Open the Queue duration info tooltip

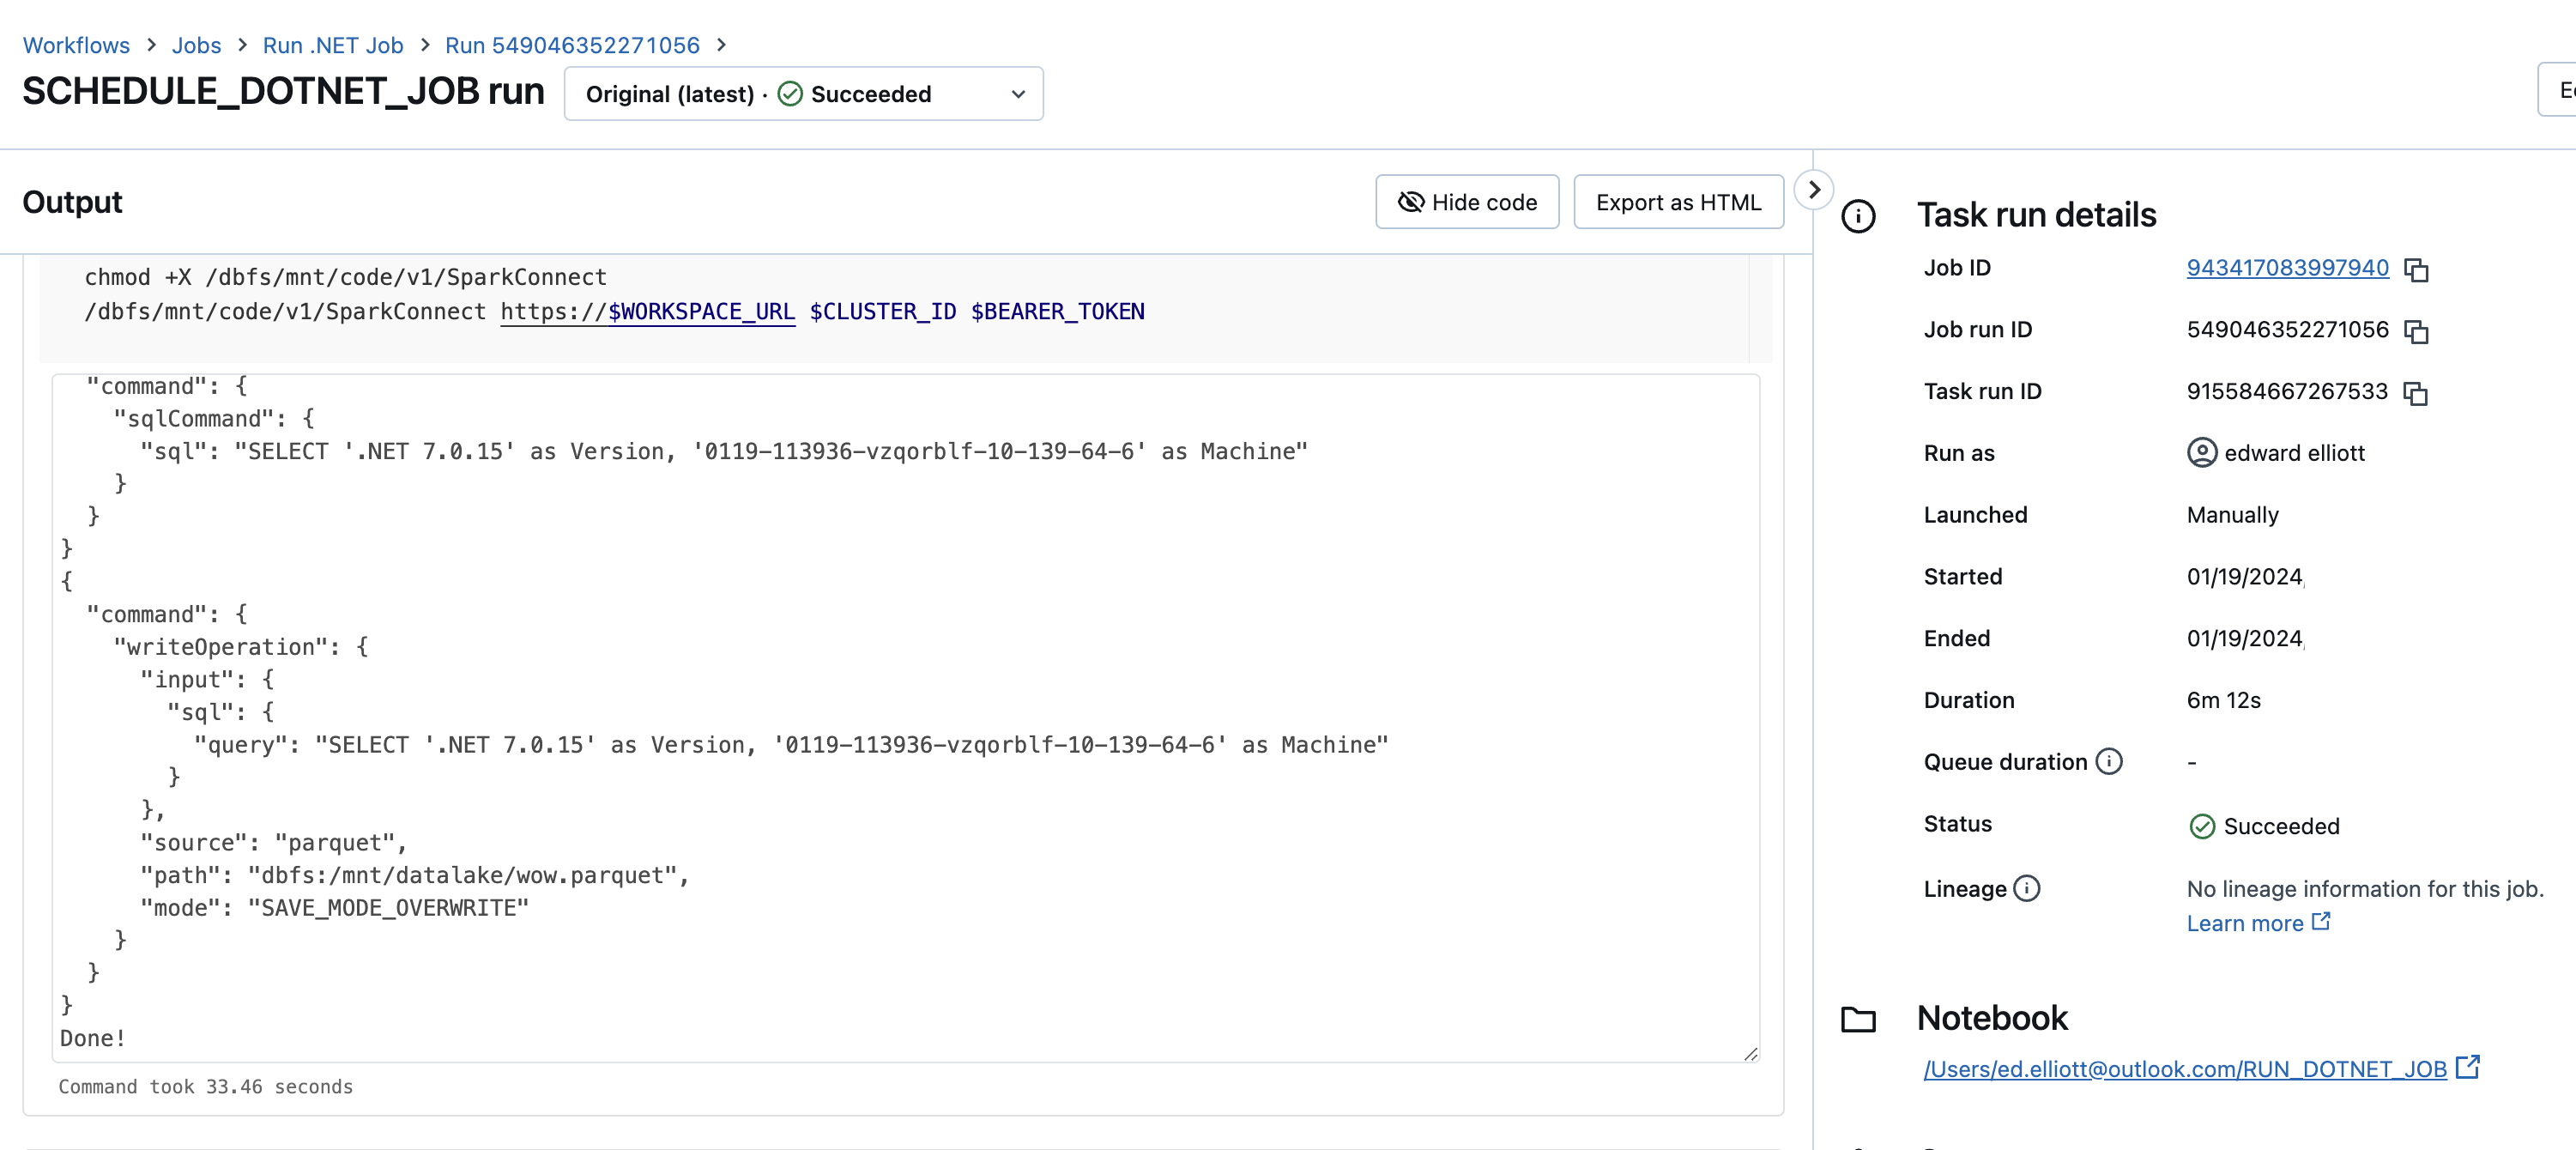click(2111, 761)
